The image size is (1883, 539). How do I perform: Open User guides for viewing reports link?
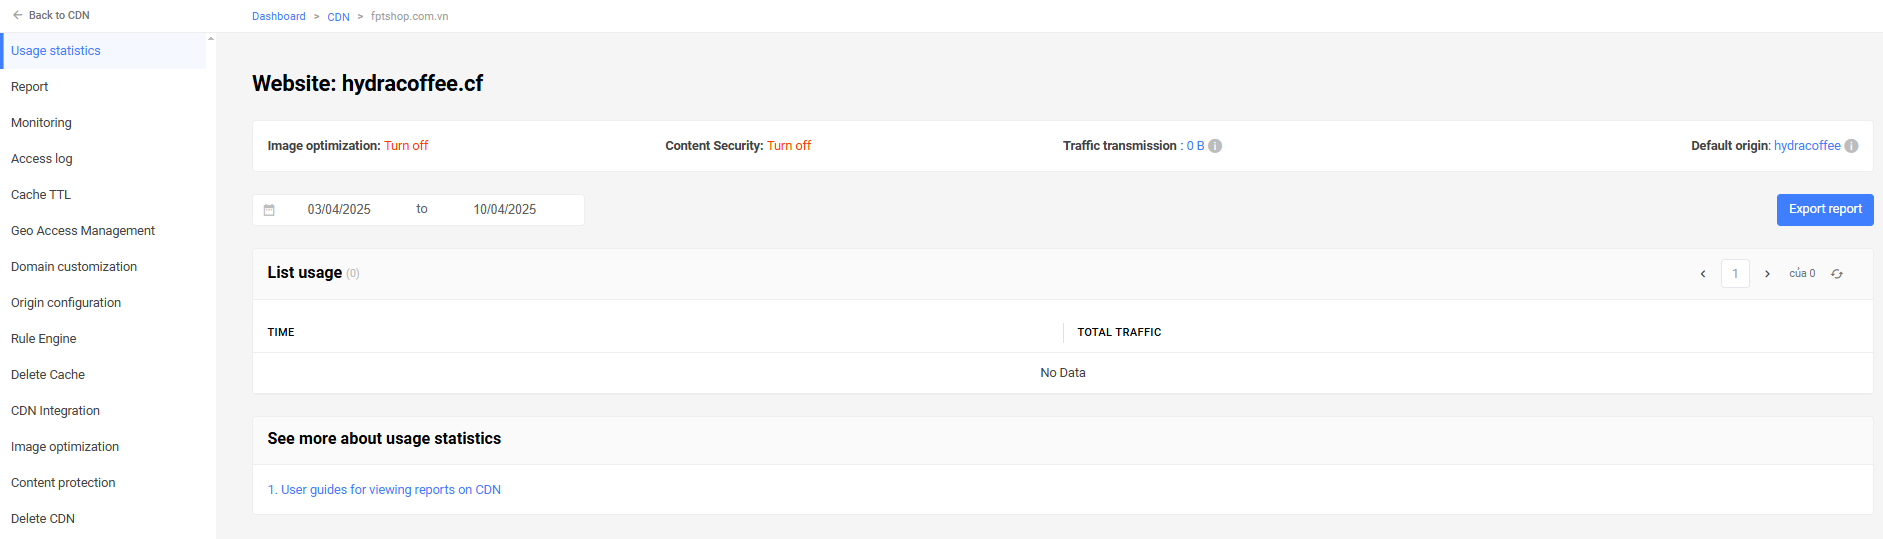tap(384, 490)
